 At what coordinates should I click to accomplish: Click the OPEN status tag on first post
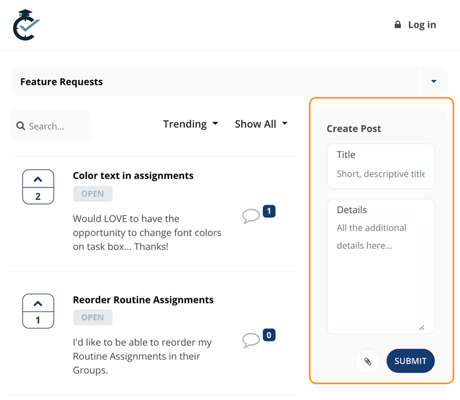[93, 194]
